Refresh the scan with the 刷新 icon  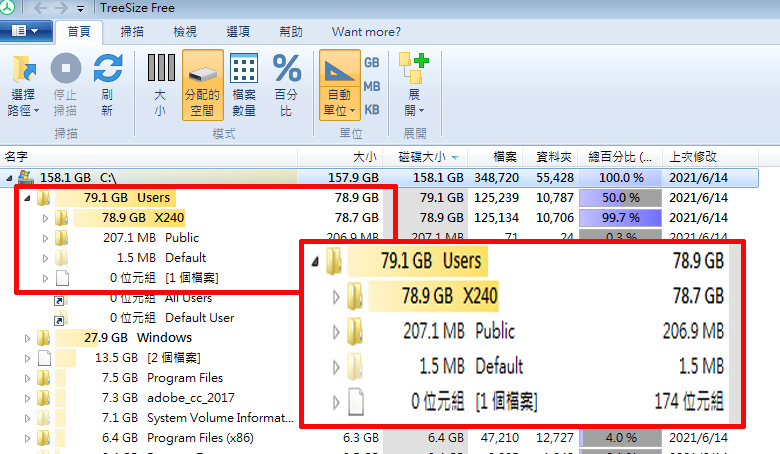[x=107, y=69]
